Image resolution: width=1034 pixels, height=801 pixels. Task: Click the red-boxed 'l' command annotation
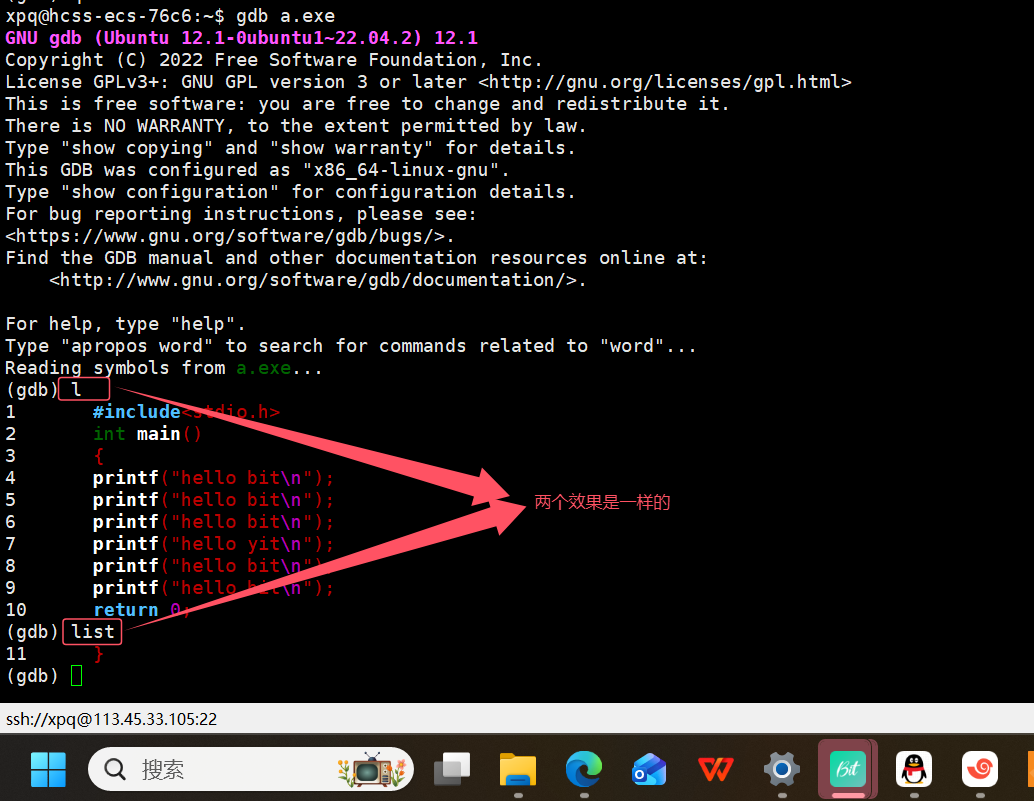click(x=84, y=389)
